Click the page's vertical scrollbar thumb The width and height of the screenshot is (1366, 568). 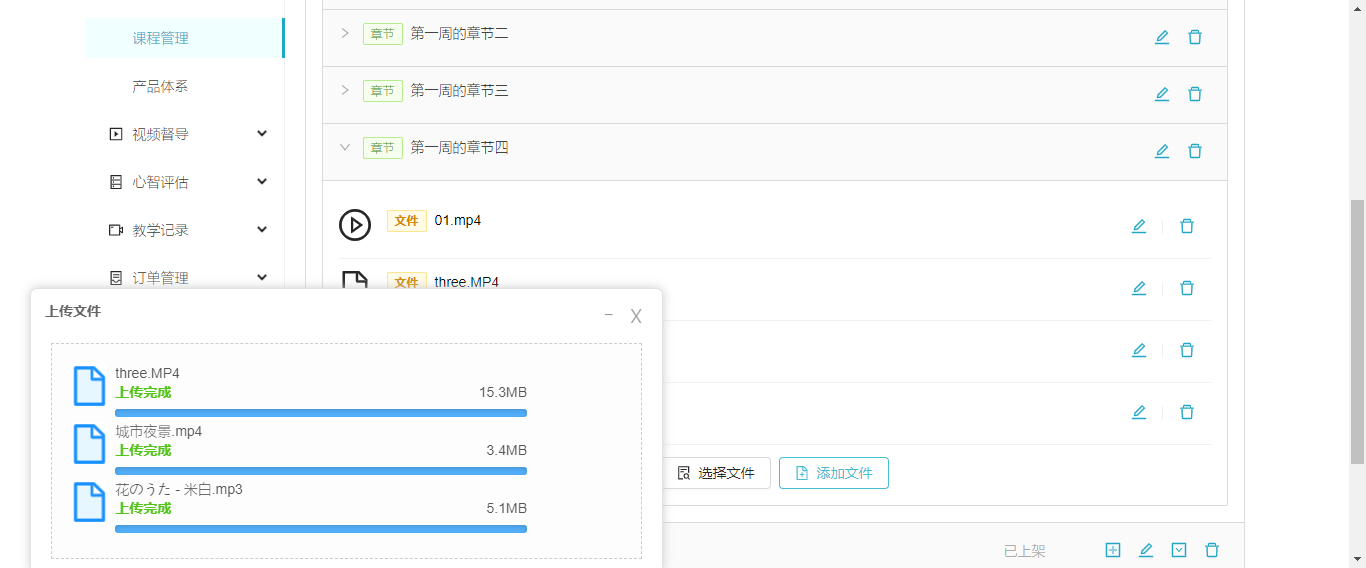pos(1357,332)
